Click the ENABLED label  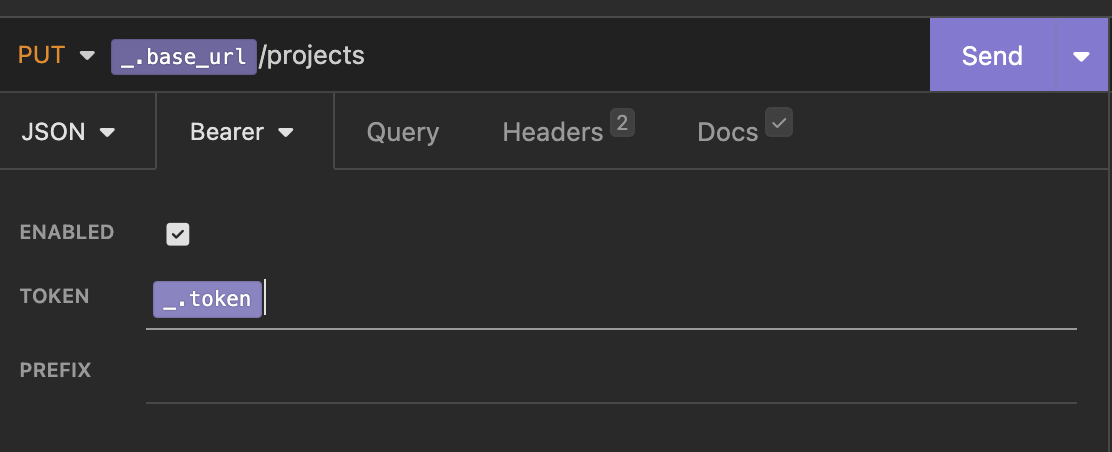(67, 233)
